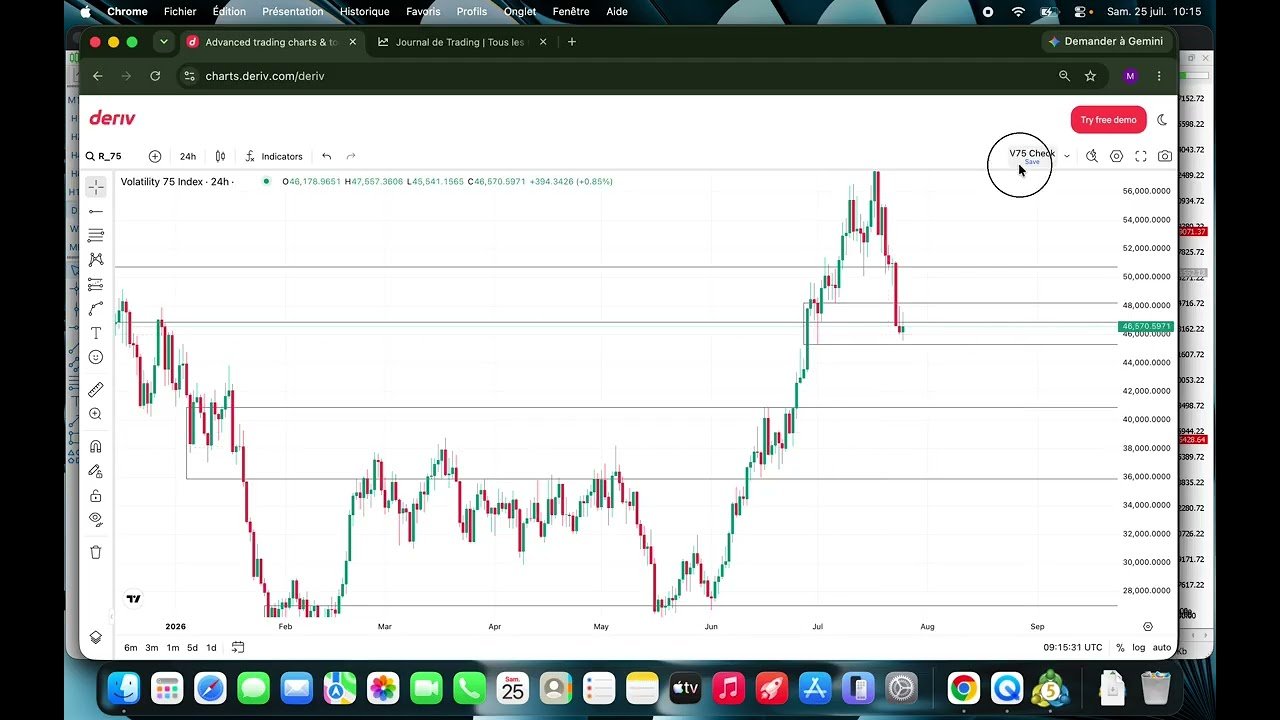
Task: Open Finder from the Dock
Action: pos(123,688)
